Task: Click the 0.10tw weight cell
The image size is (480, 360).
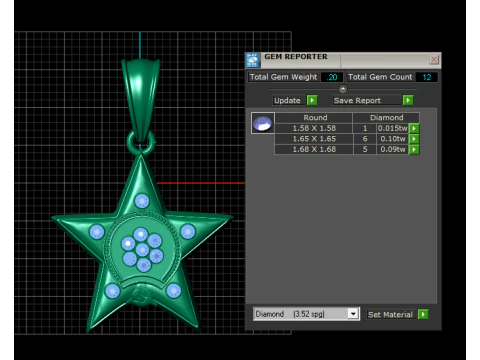Action: pos(392,139)
